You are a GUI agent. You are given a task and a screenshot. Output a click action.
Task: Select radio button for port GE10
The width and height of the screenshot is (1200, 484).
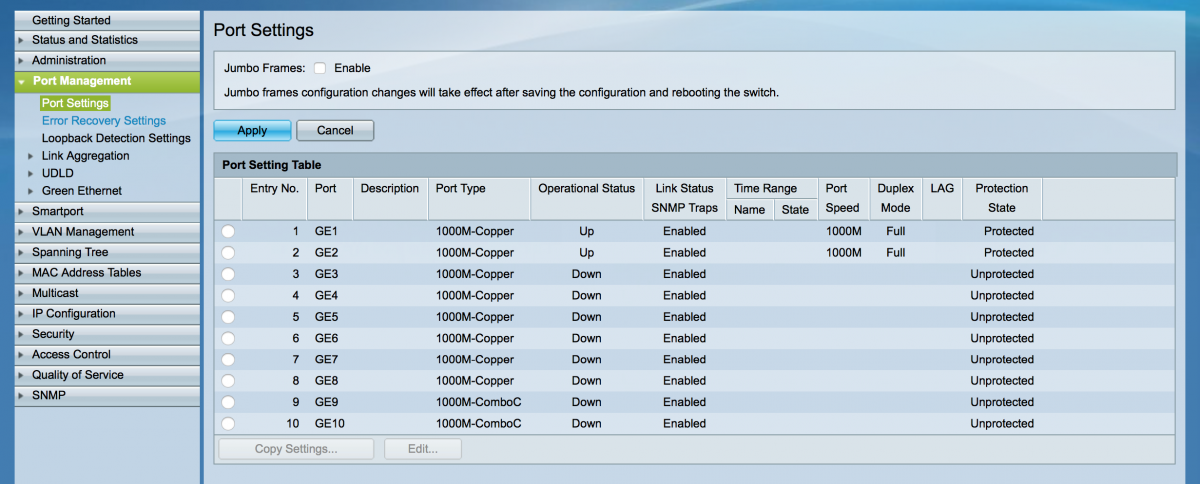click(x=228, y=423)
